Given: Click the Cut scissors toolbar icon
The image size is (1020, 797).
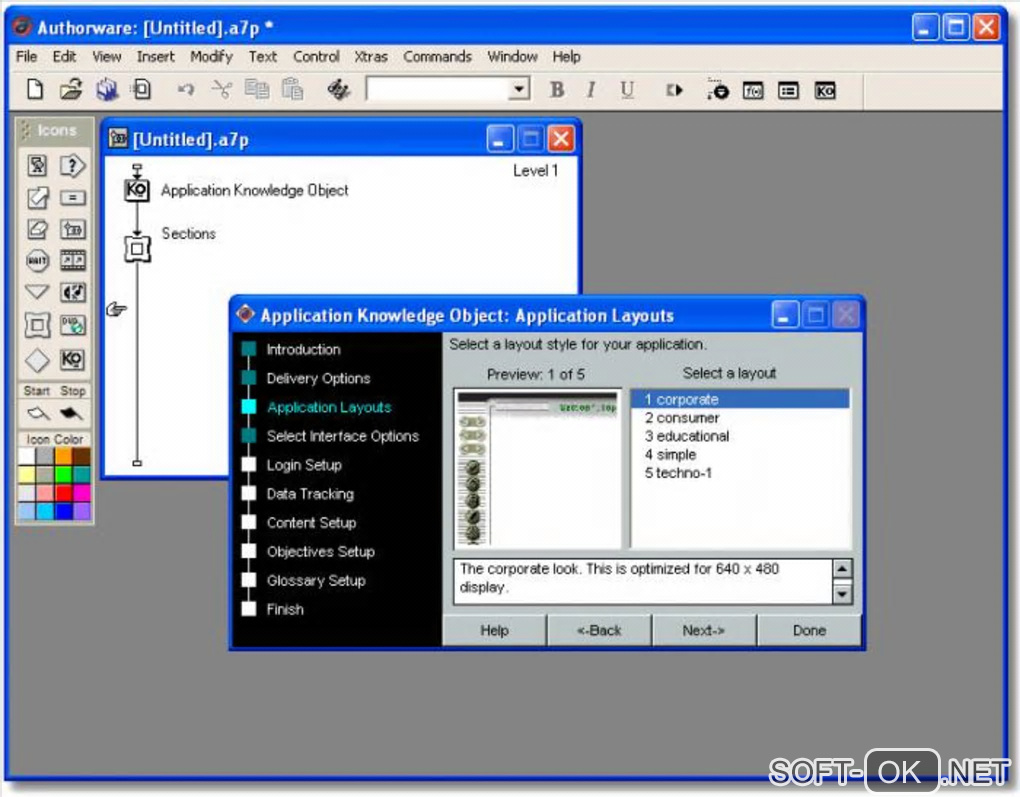Looking at the screenshot, I should (222, 89).
